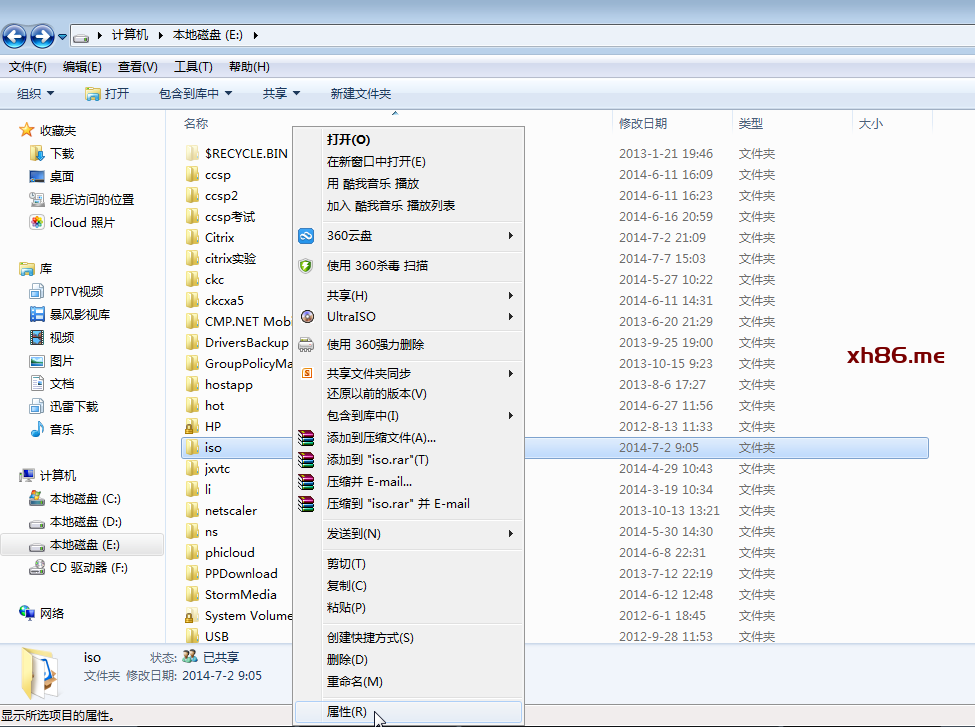This screenshot has height=727, width=975.
Task: Expand the 包含到库中 context submenu
Action: coord(408,416)
